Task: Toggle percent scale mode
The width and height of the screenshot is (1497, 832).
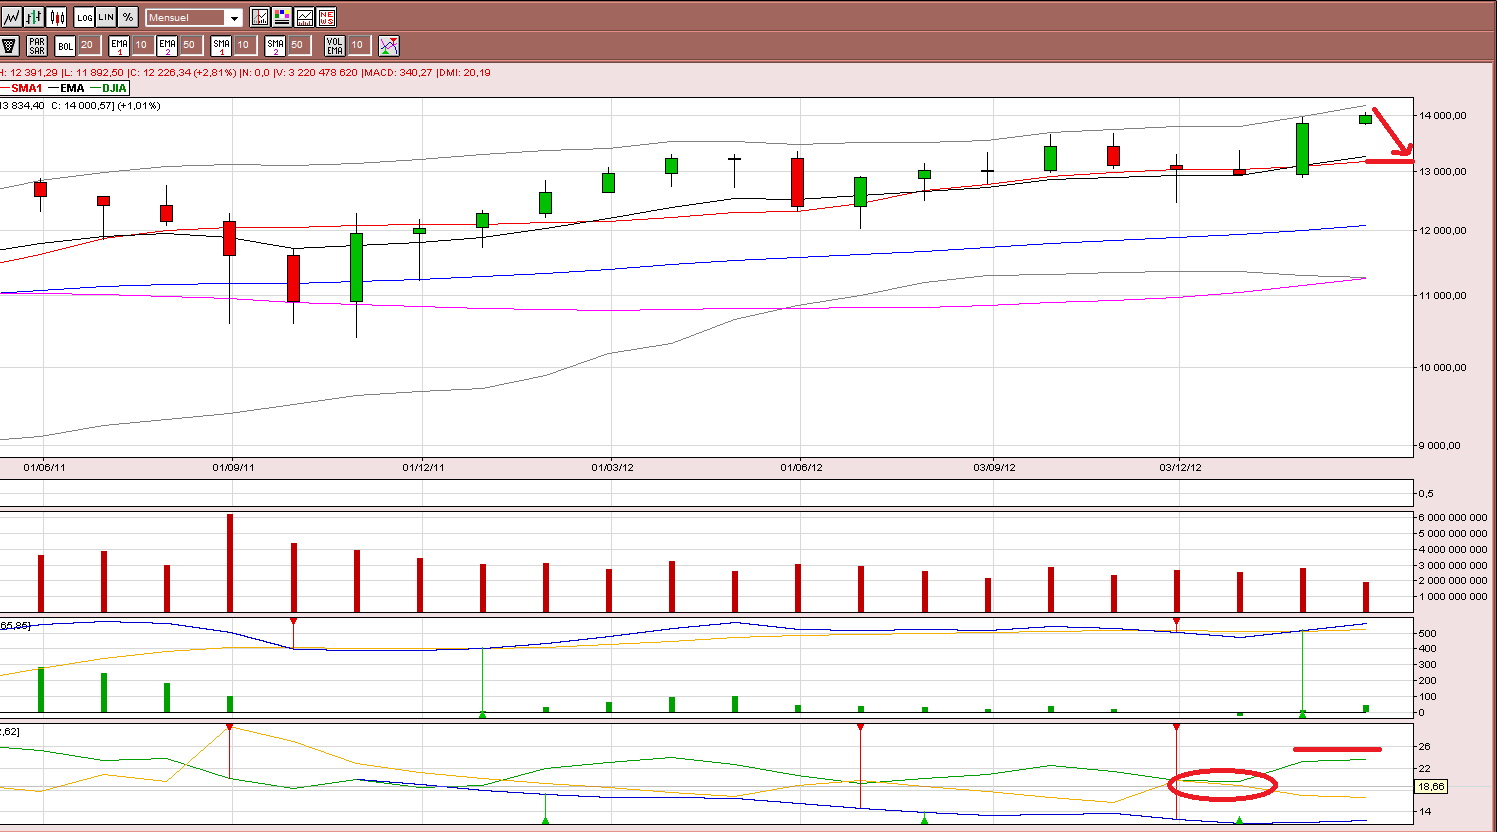Action: click(x=128, y=17)
